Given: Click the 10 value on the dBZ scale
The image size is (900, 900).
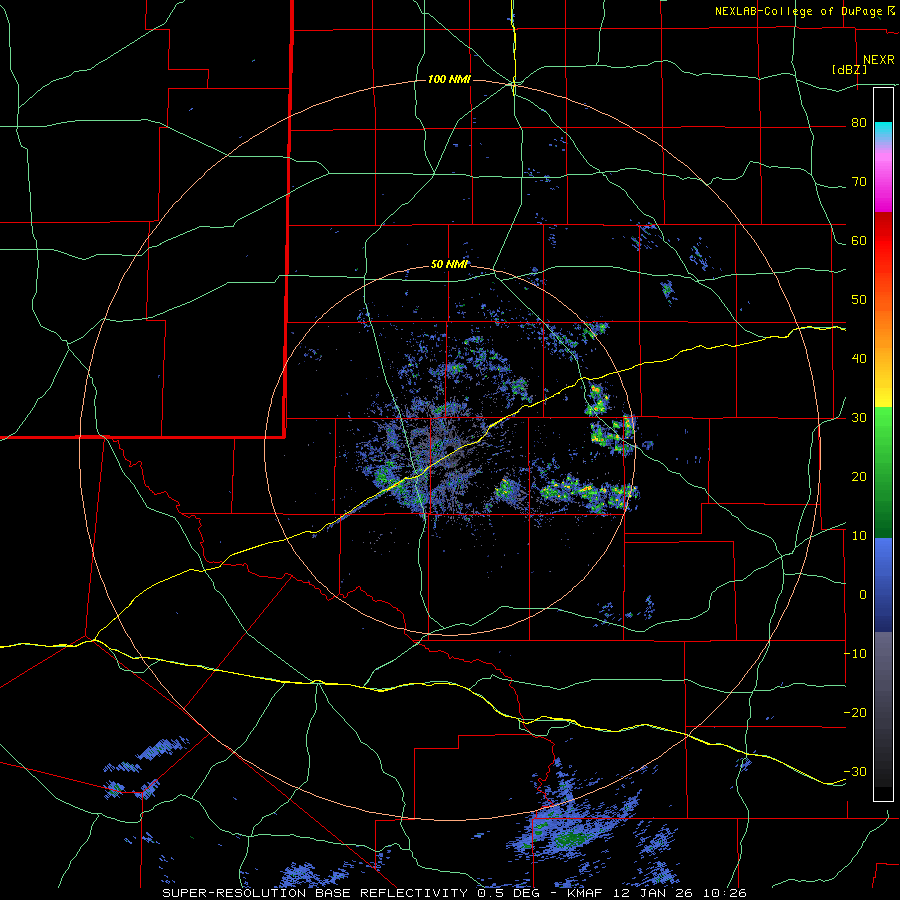Looking at the screenshot, I should click(859, 536).
